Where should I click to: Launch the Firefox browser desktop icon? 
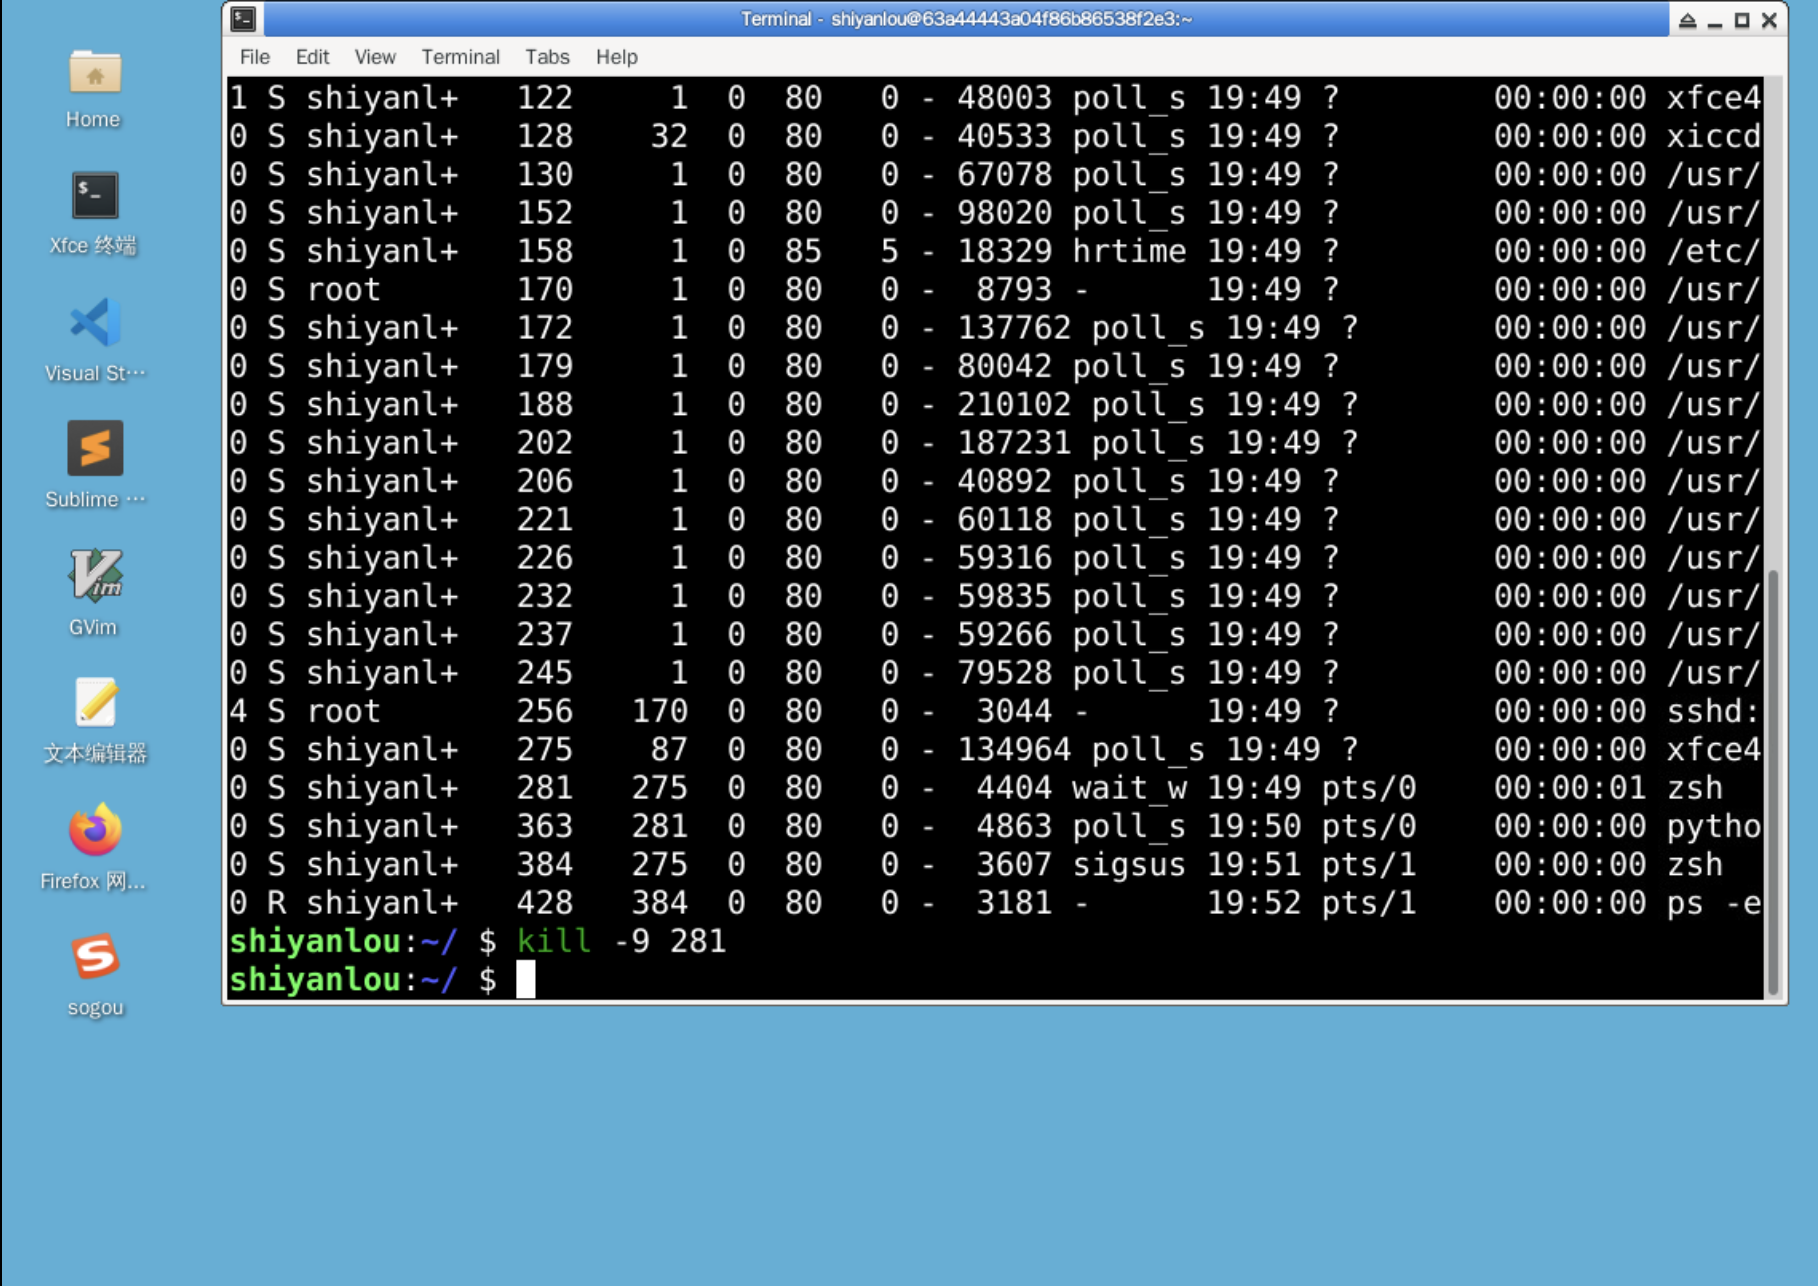point(94,846)
